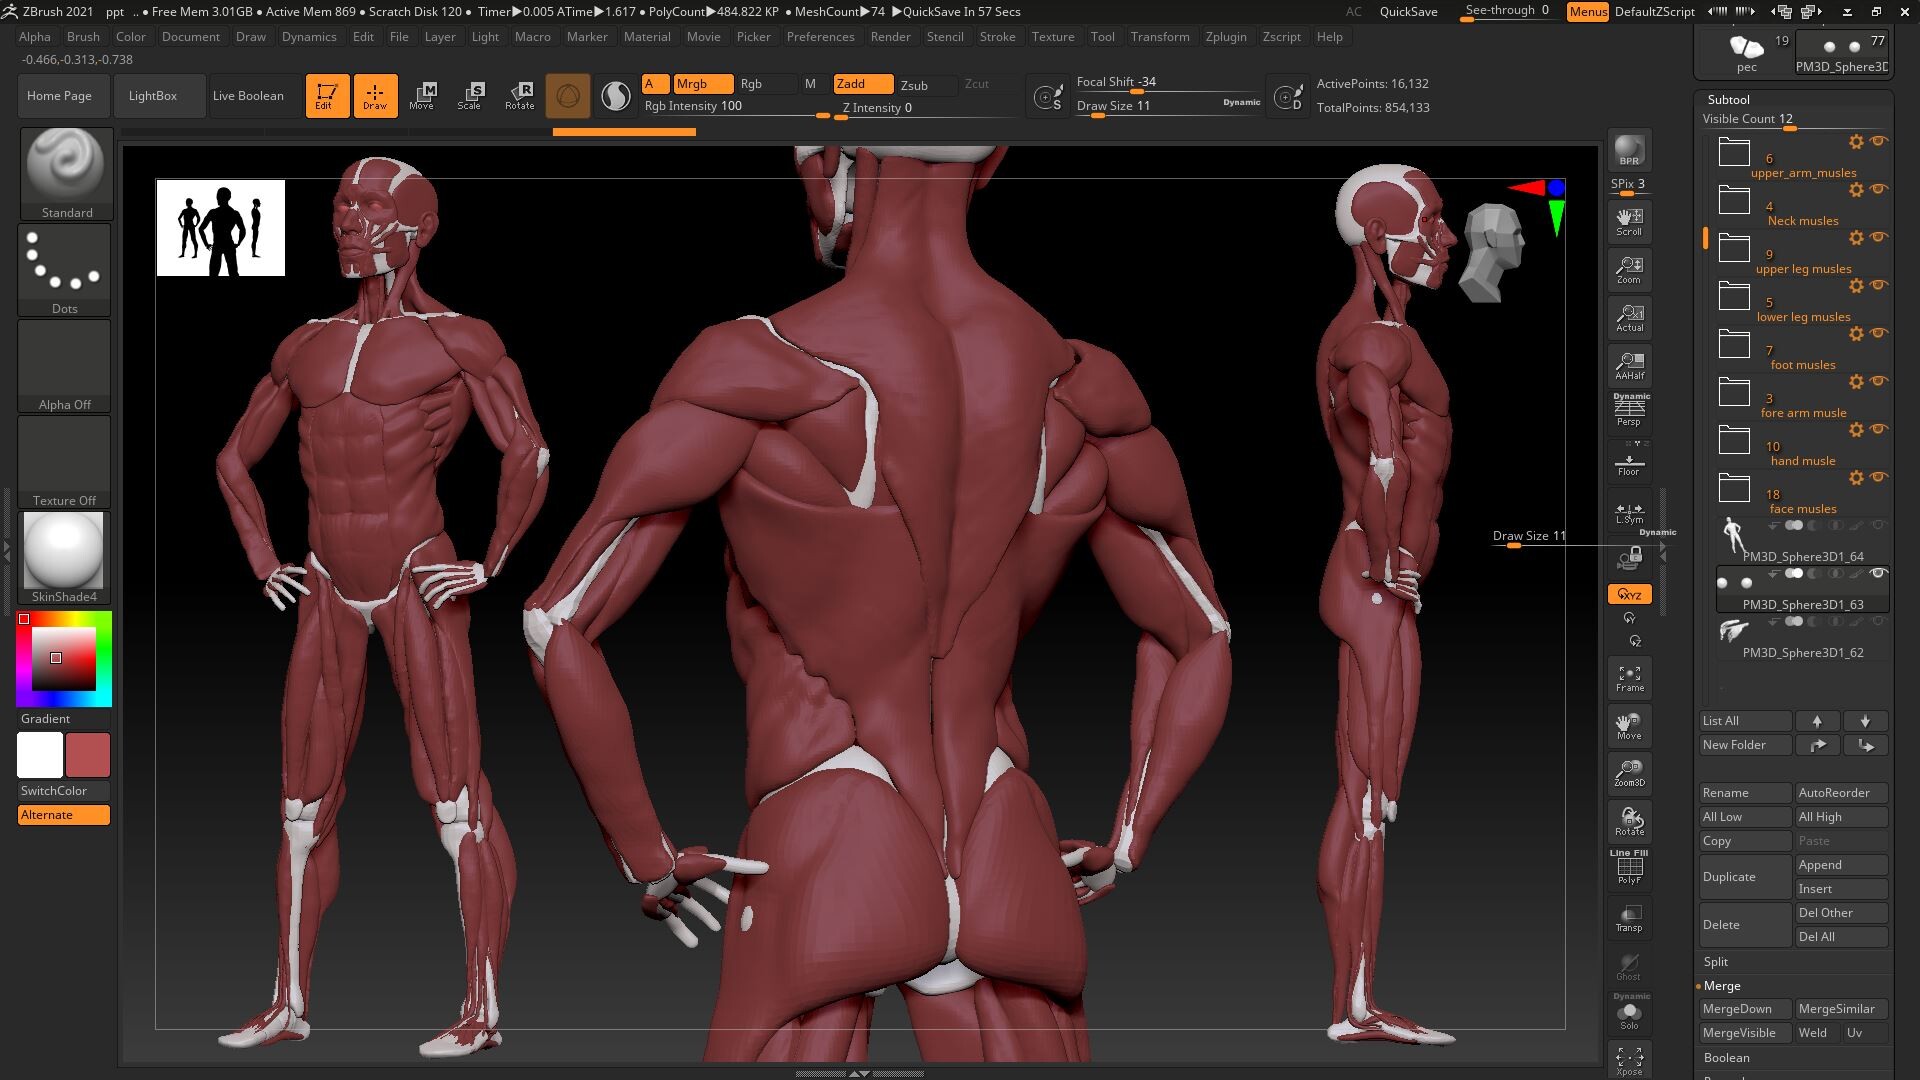The image size is (1920, 1080).
Task: Open the Tool menu
Action: (1102, 37)
